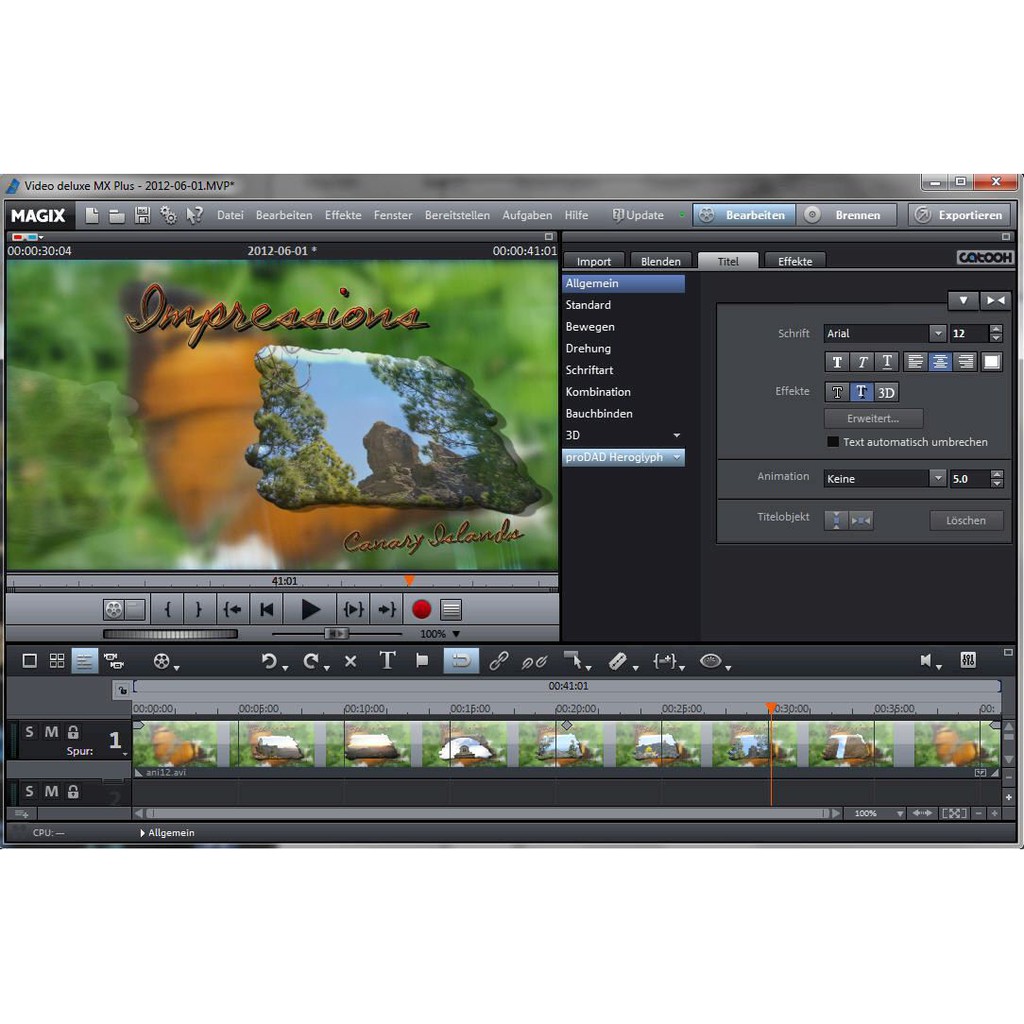The image size is (1024, 1024).
Task: Click the timeline horizontal scrollbar
Action: [x=487, y=814]
